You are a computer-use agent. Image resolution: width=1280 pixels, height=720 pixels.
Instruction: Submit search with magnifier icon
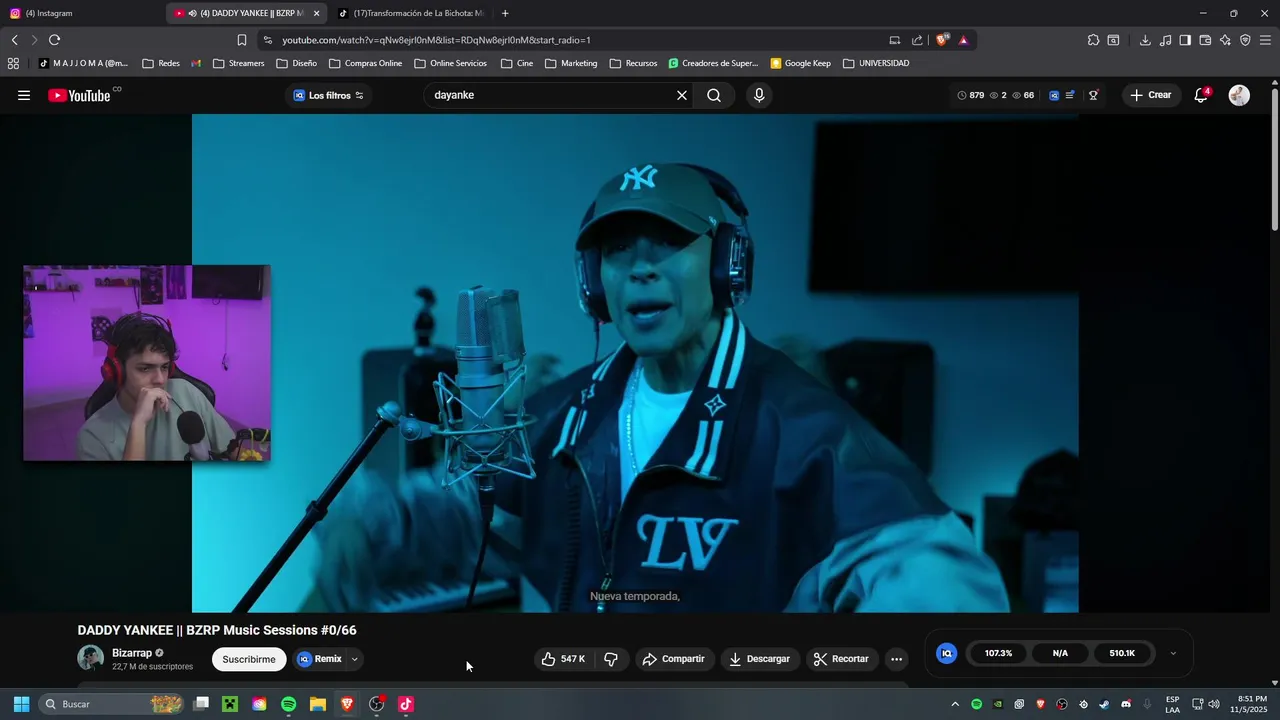click(714, 95)
